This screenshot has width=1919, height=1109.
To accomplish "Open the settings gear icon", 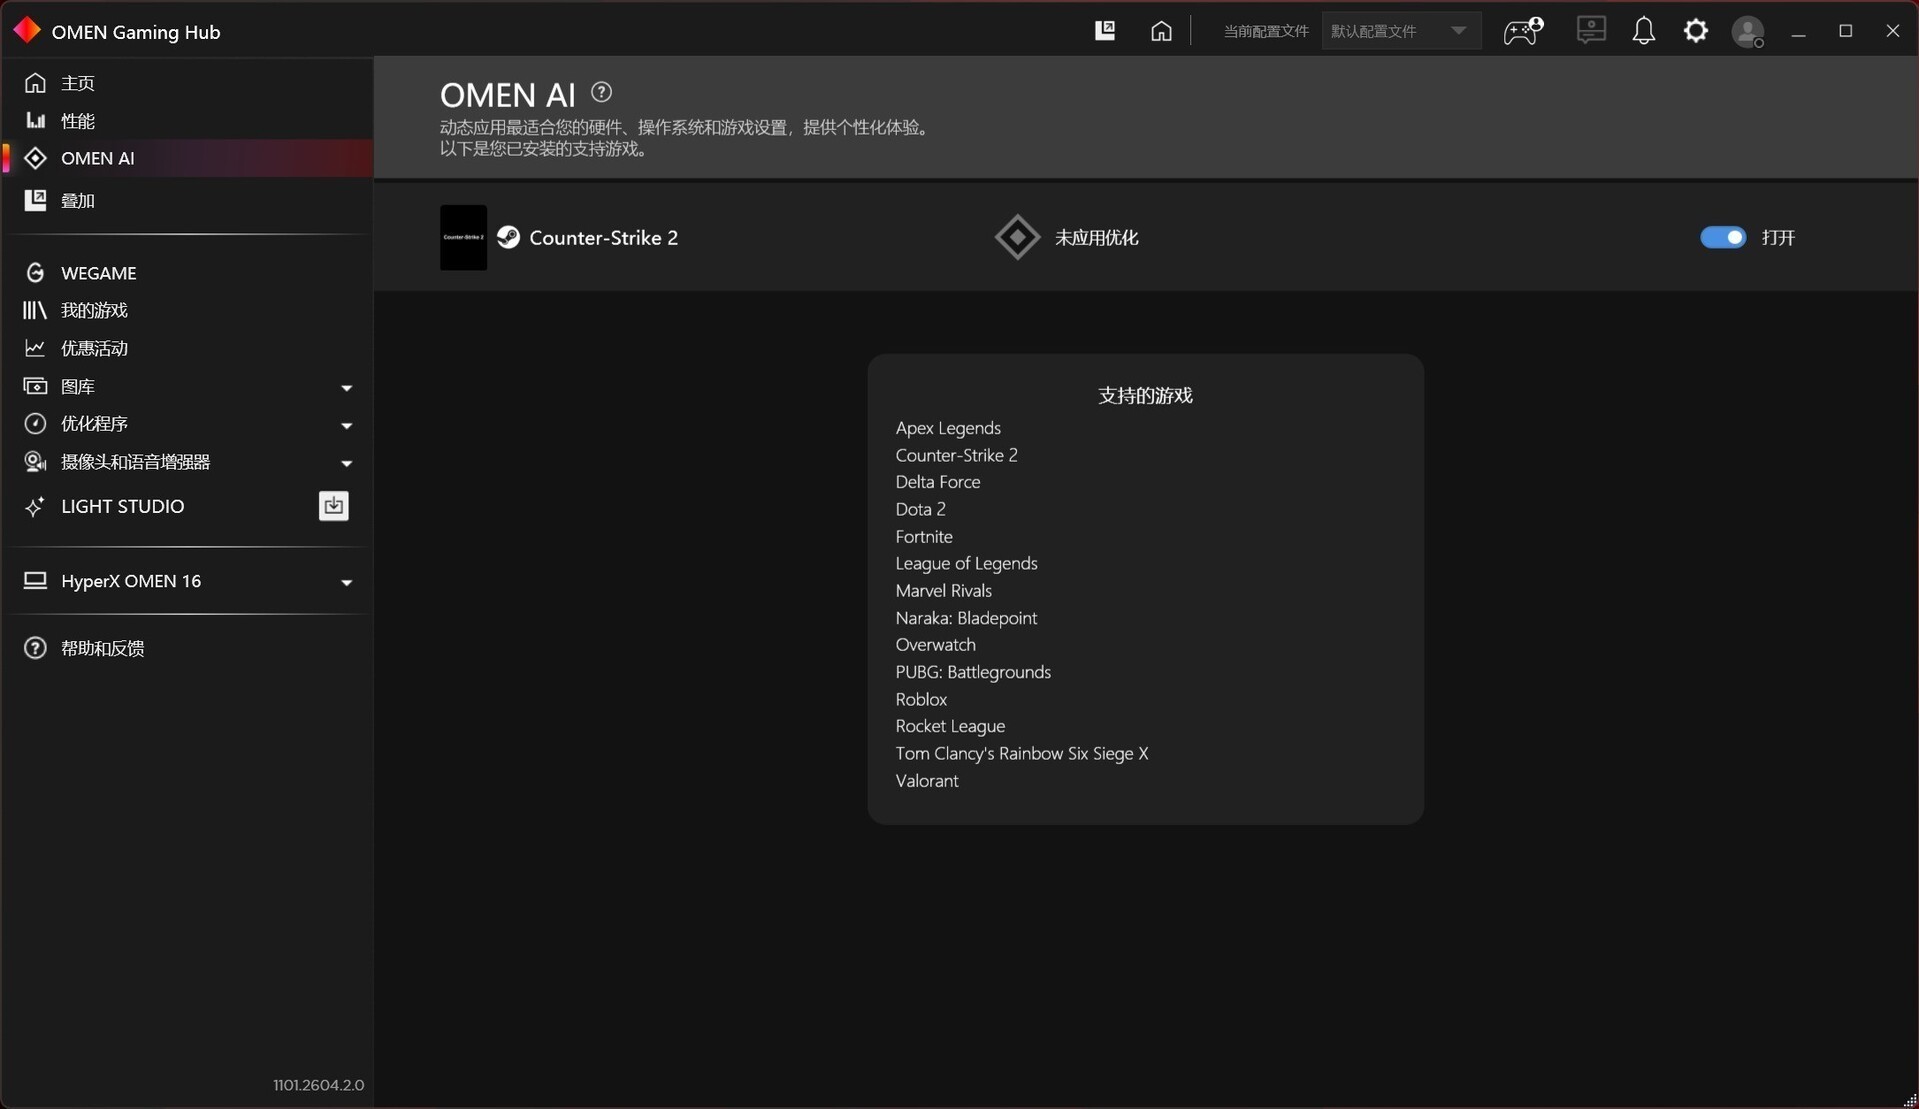I will 1696,31.
